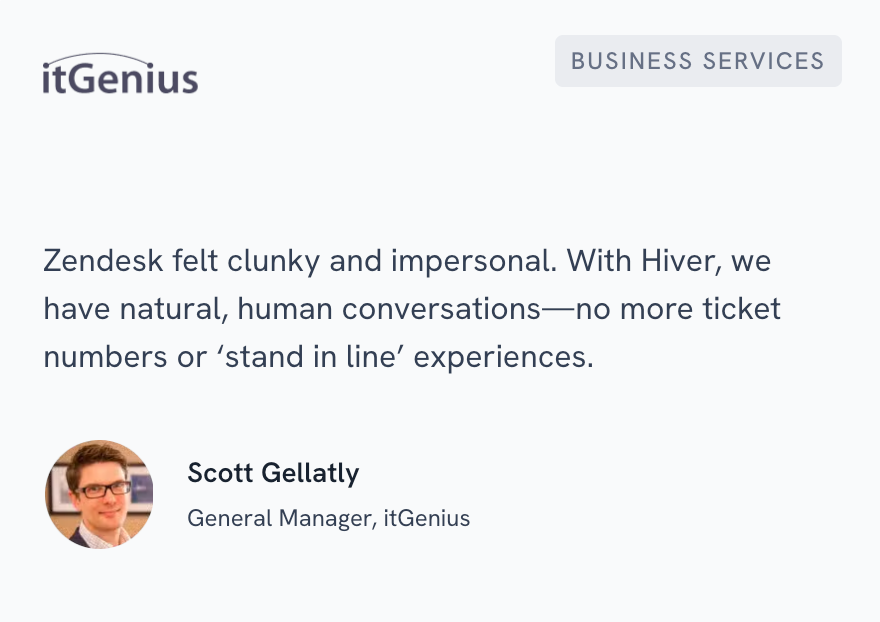Click the word "SERVICES" in the tag
This screenshot has width=880, height=622.
coord(764,61)
